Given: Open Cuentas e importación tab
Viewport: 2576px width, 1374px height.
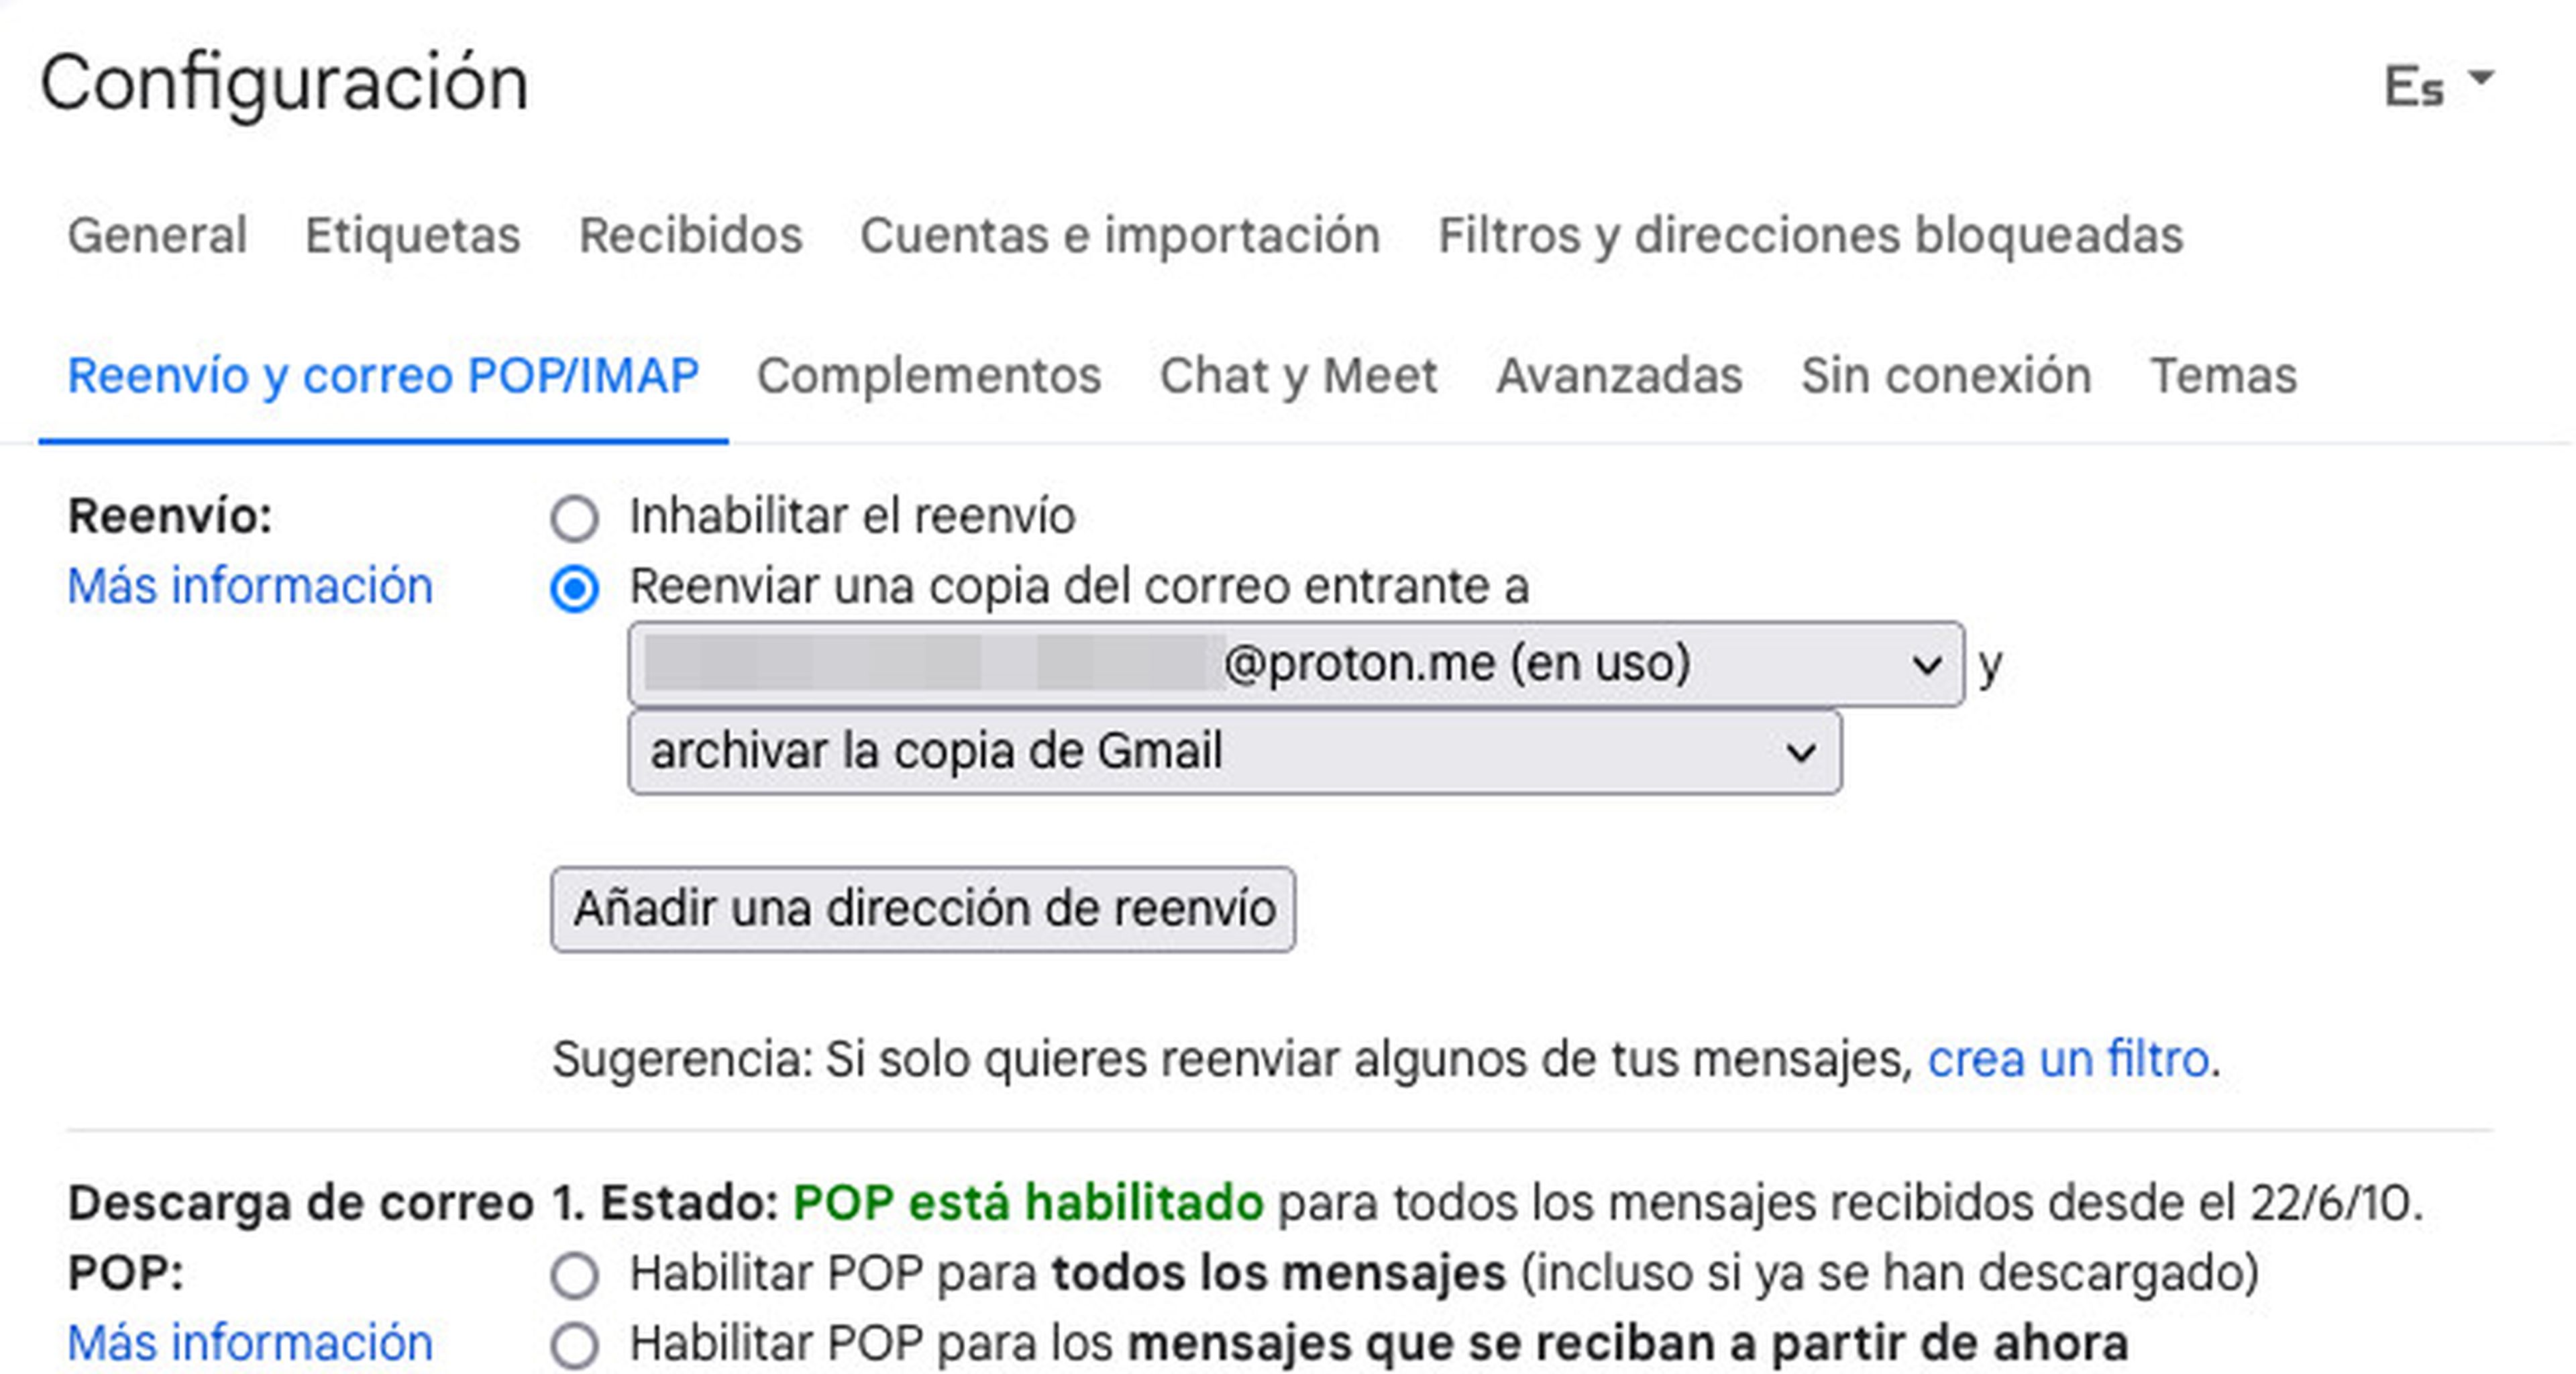Looking at the screenshot, I should [x=1120, y=236].
